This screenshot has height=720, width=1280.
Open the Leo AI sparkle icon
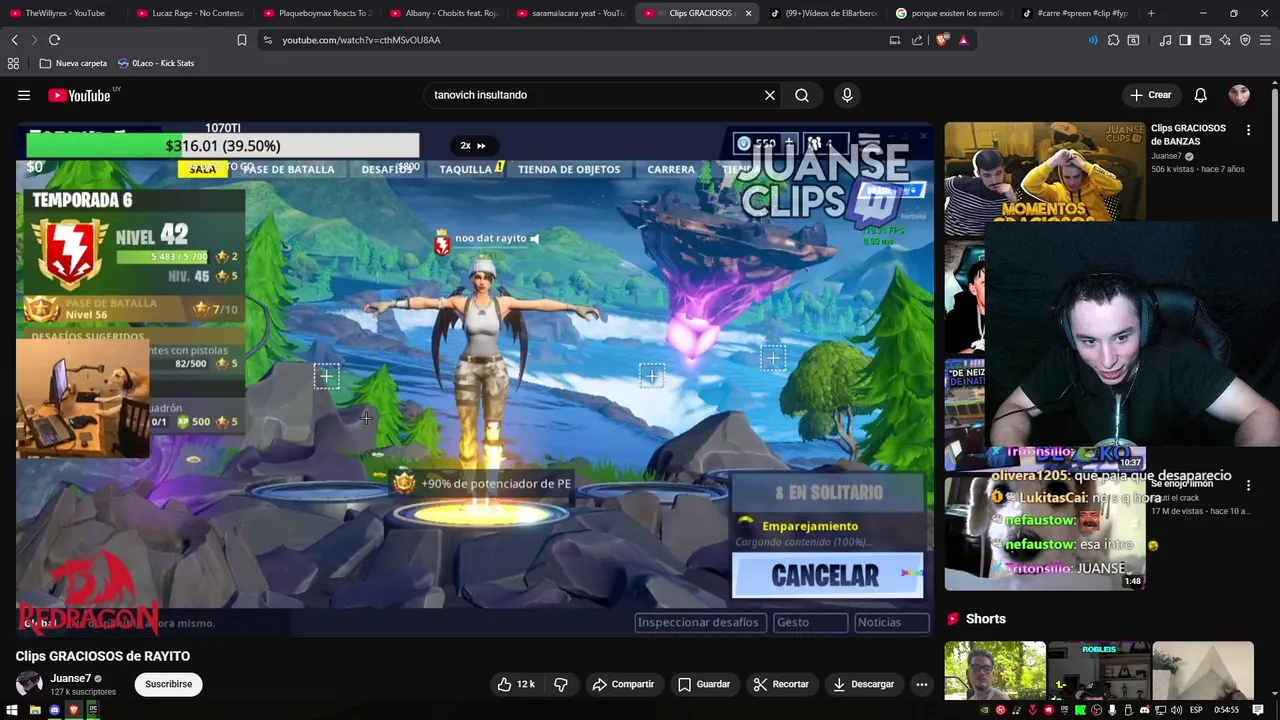click(x=1225, y=40)
